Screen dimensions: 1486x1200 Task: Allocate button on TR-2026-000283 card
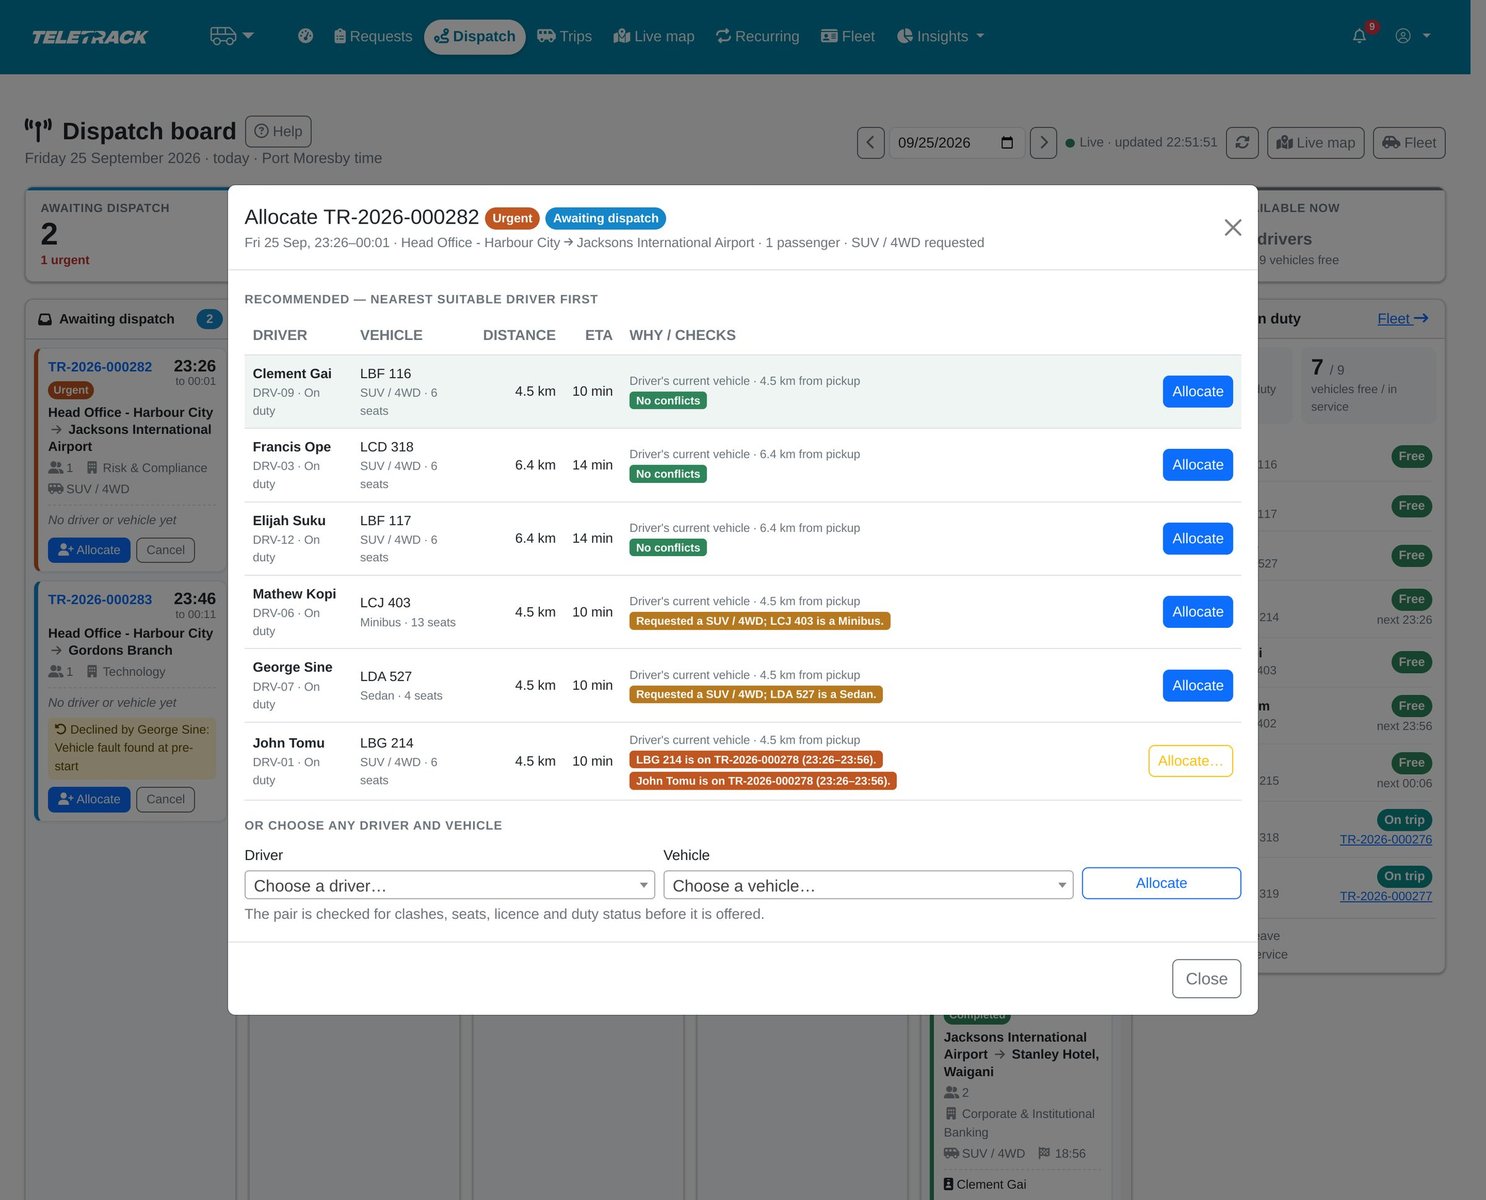[x=89, y=799]
